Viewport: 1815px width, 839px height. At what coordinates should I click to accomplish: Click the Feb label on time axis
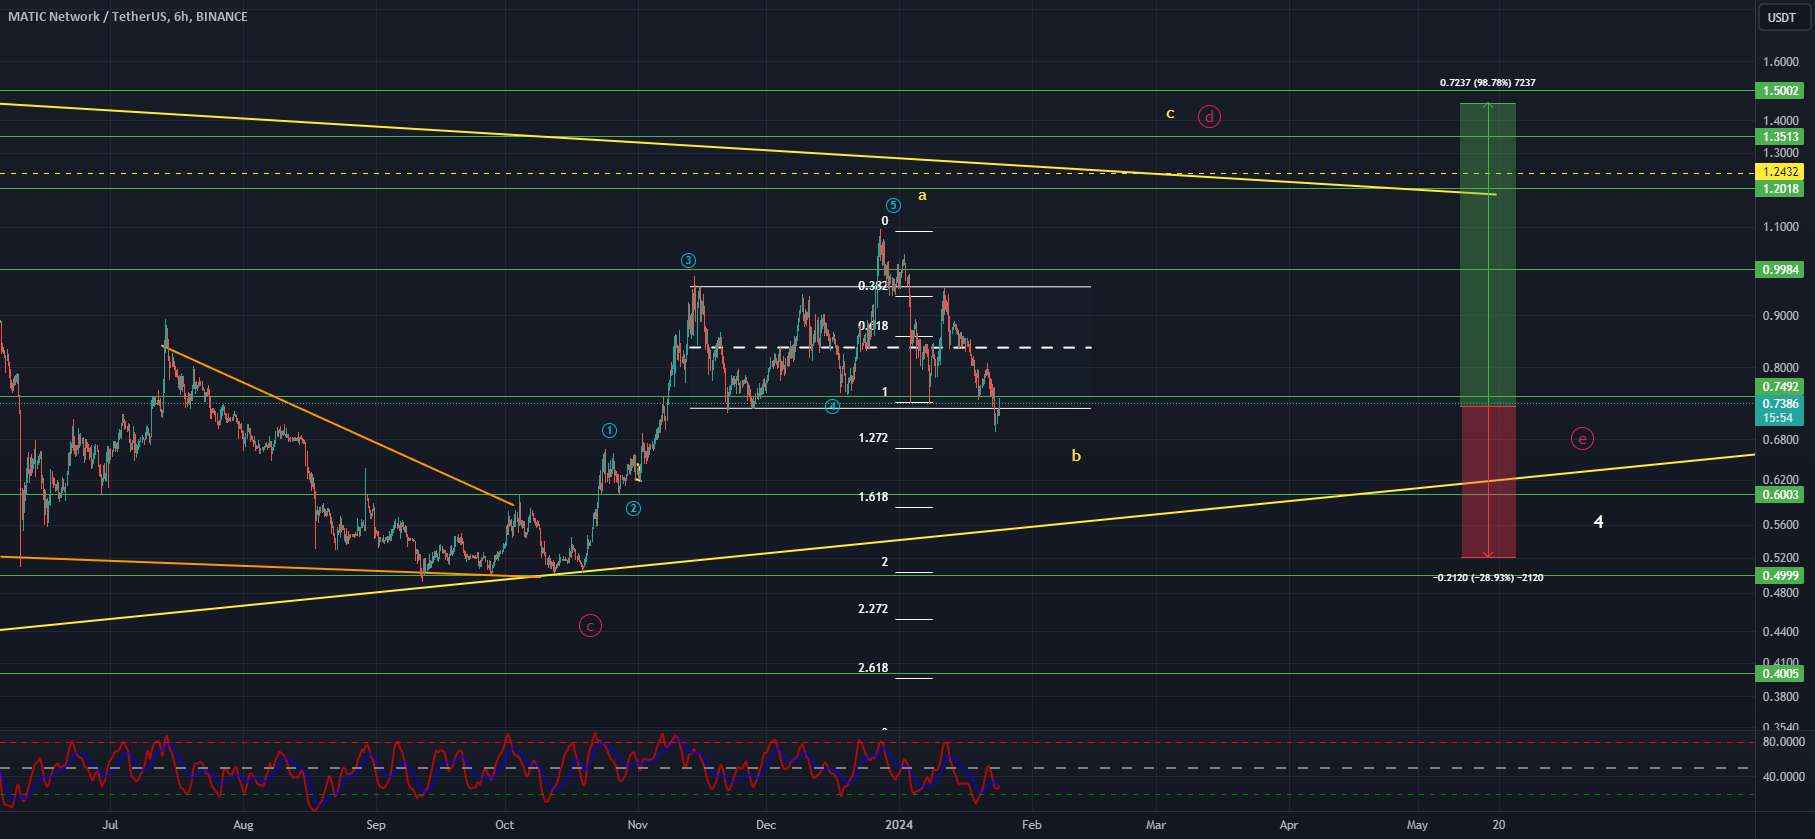click(x=1031, y=825)
